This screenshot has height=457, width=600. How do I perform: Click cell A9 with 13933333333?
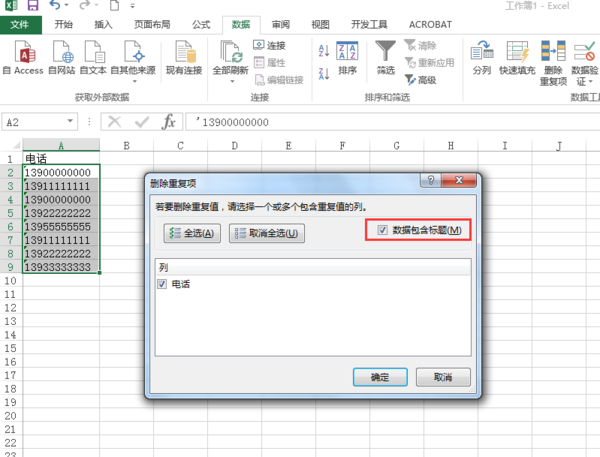click(61, 267)
